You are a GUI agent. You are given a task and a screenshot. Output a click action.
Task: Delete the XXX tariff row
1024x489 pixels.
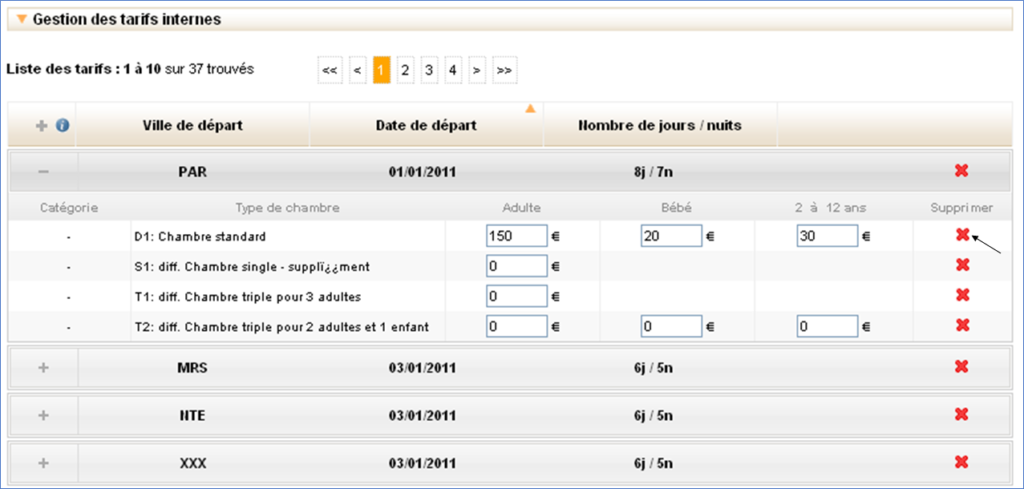[961, 462]
